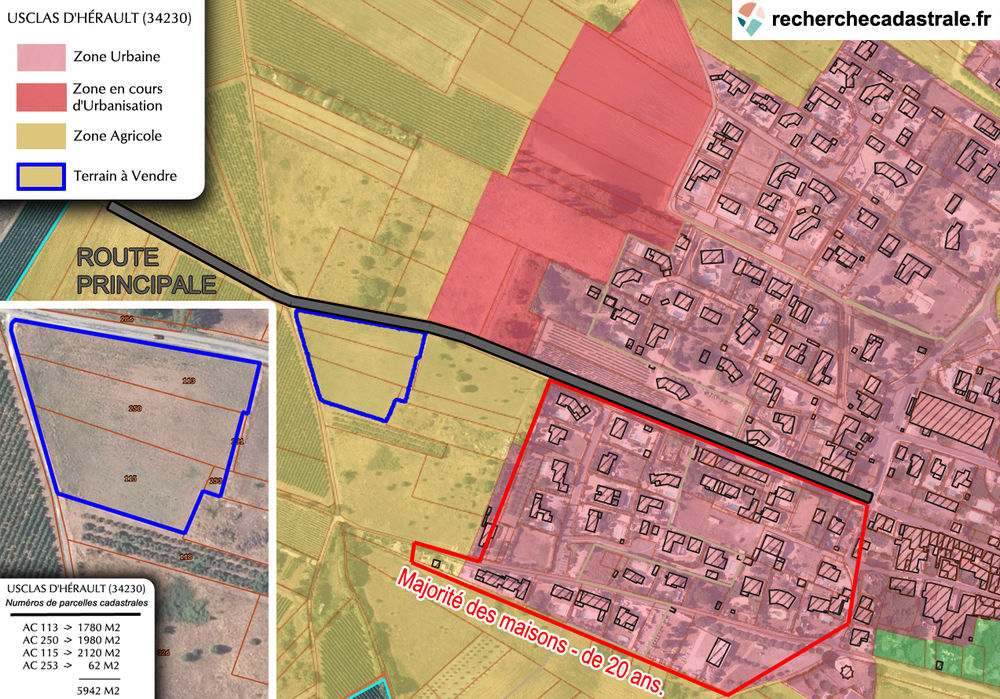The width and height of the screenshot is (1000, 699).
Task: Select the Terrain à Vendre blue-outlined swatch
Action: [41, 177]
